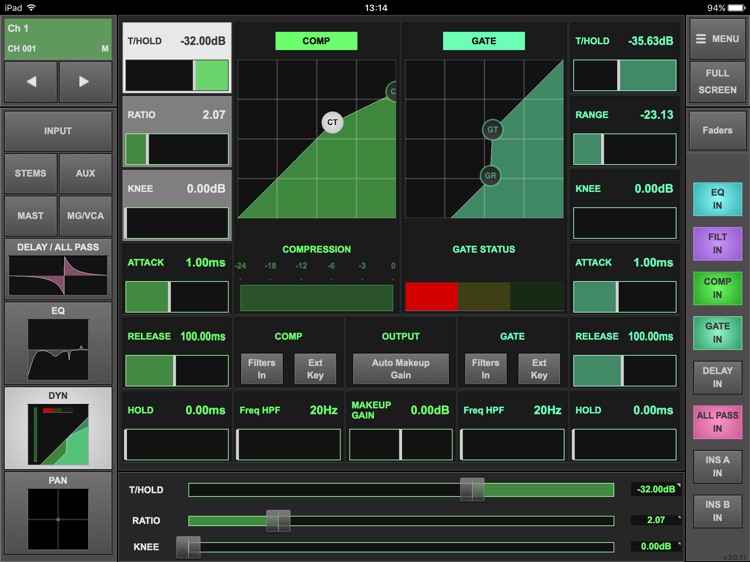Toggle ALL PASS IN button
This screenshot has width=750, height=562.
(717, 422)
